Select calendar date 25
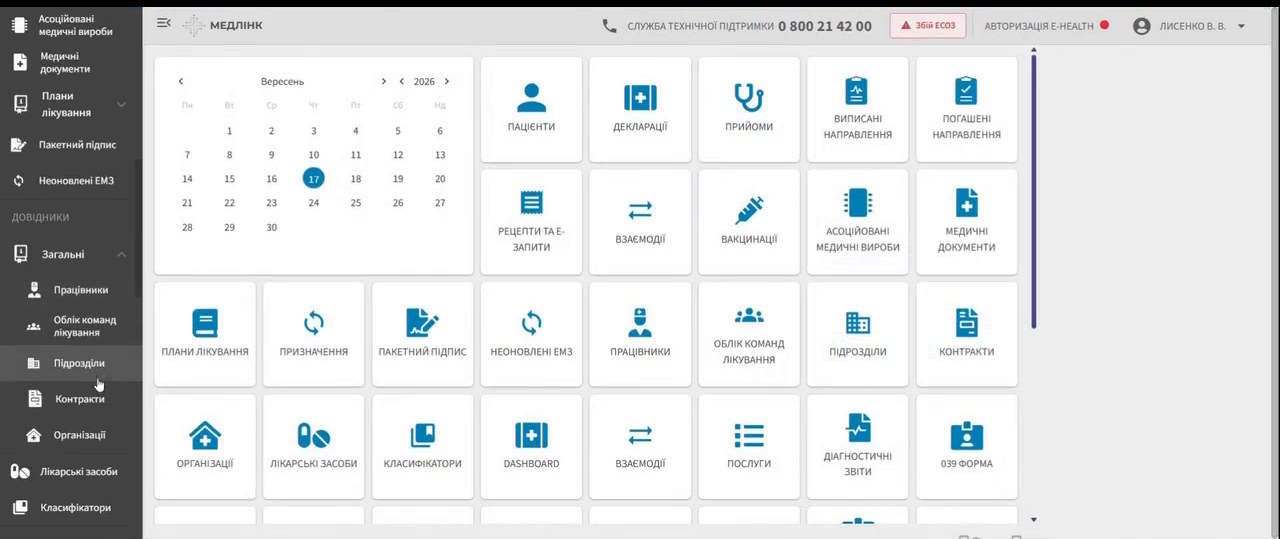This screenshot has width=1280, height=539. pyautogui.click(x=356, y=203)
